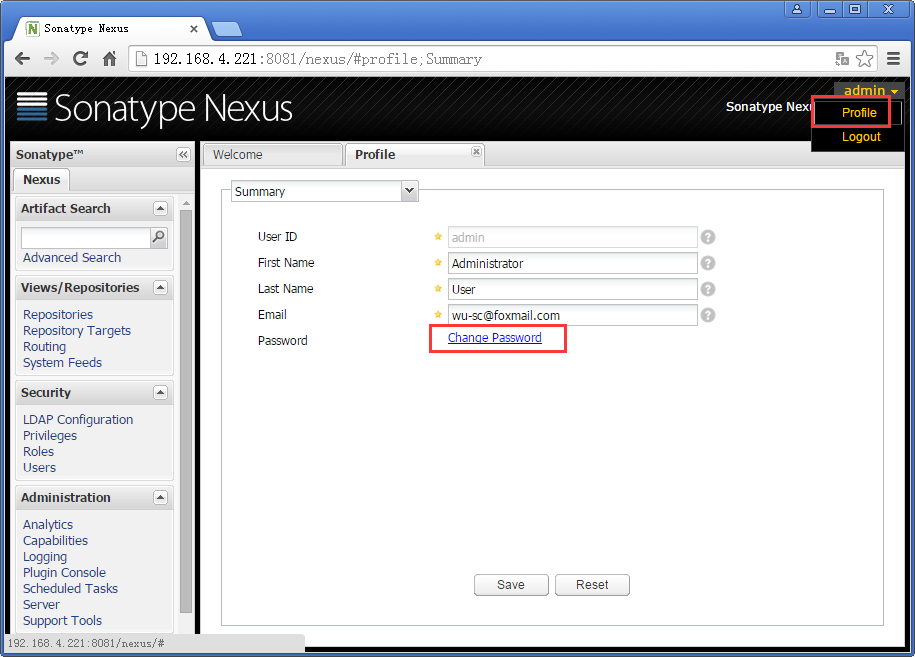Click the help icon next to Last Name
Image resolution: width=915 pixels, height=657 pixels.
point(708,289)
